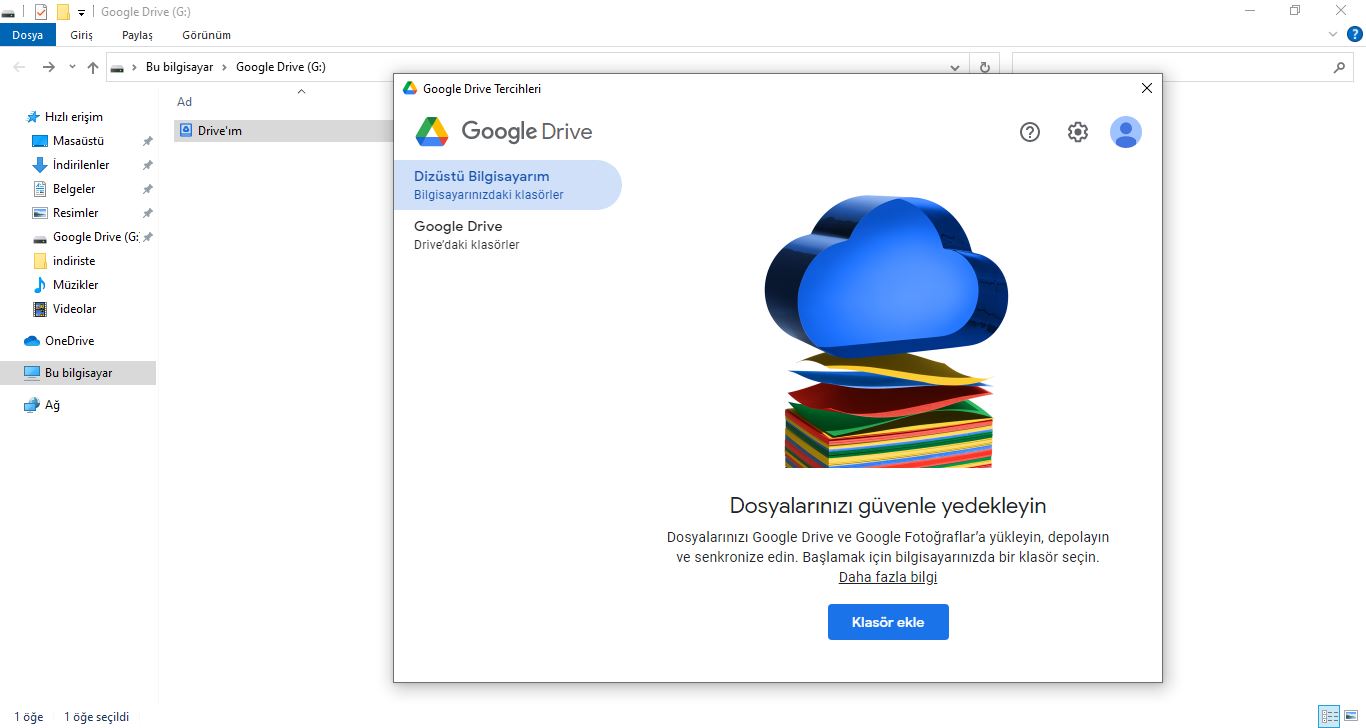Image resolution: width=1366 pixels, height=728 pixels.
Task: Select Dizüstü Bilgisayarım section
Action: [508, 185]
